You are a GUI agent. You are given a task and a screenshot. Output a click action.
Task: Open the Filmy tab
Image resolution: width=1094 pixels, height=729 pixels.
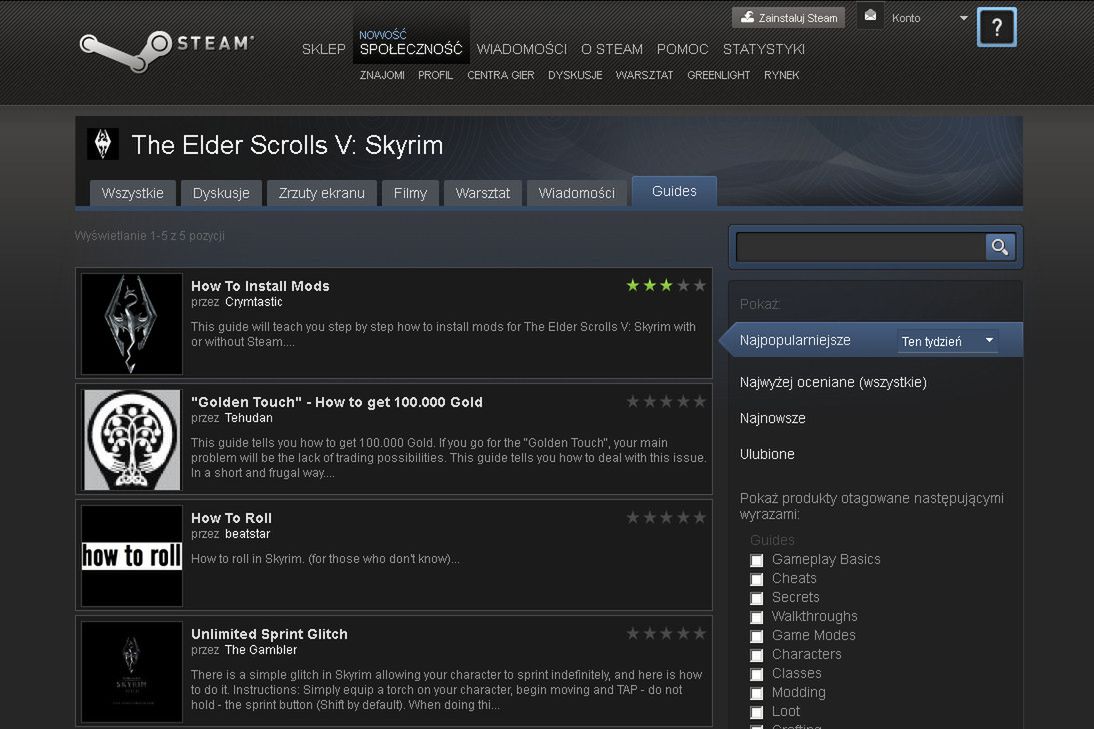click(410, 193)
